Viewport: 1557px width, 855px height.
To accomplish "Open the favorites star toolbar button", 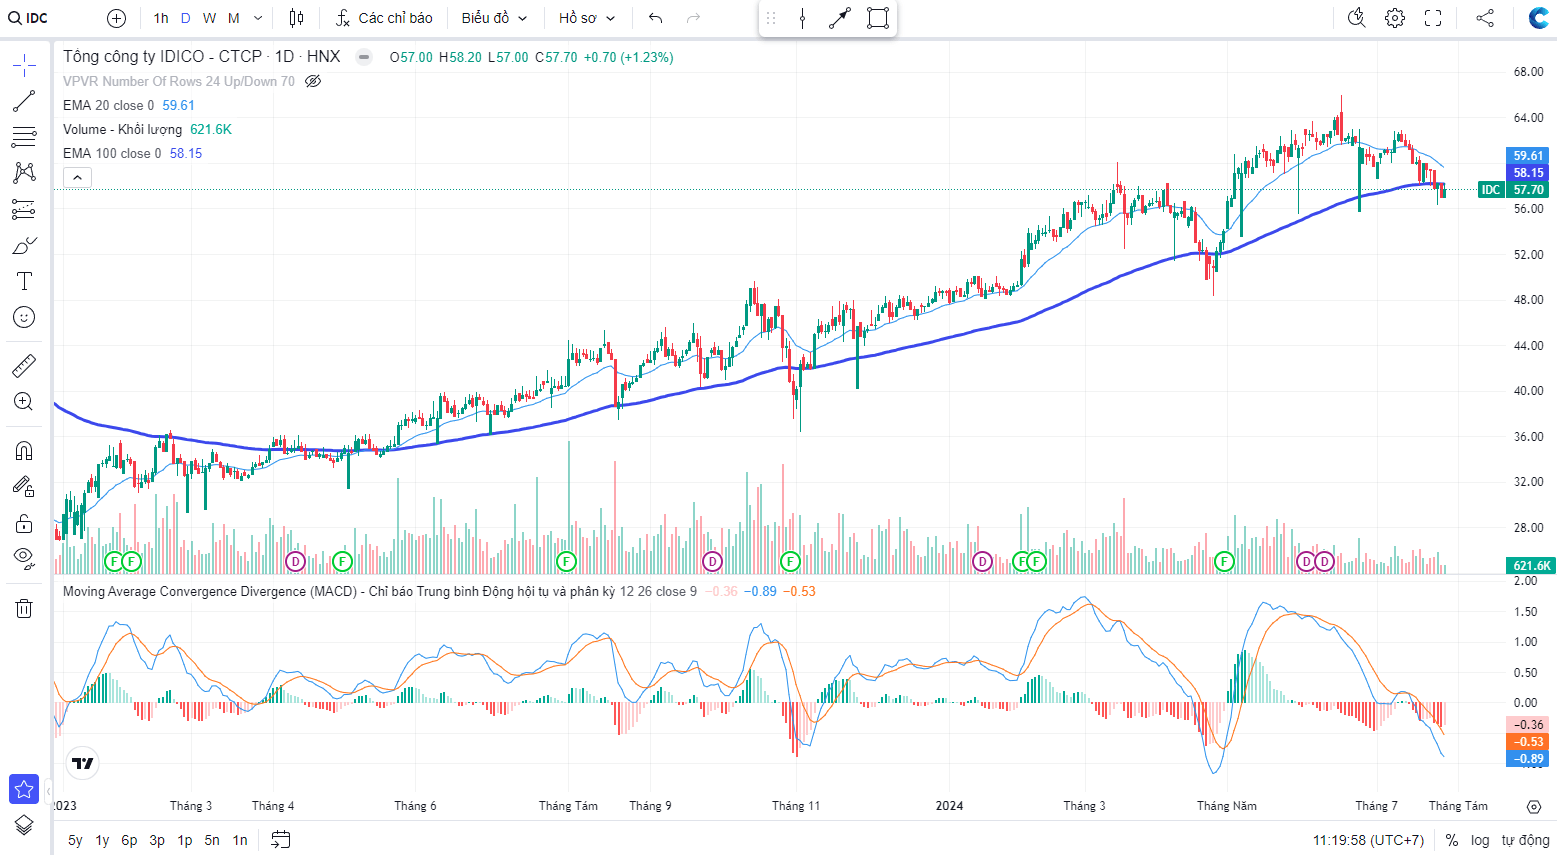I will pos(24,789).
